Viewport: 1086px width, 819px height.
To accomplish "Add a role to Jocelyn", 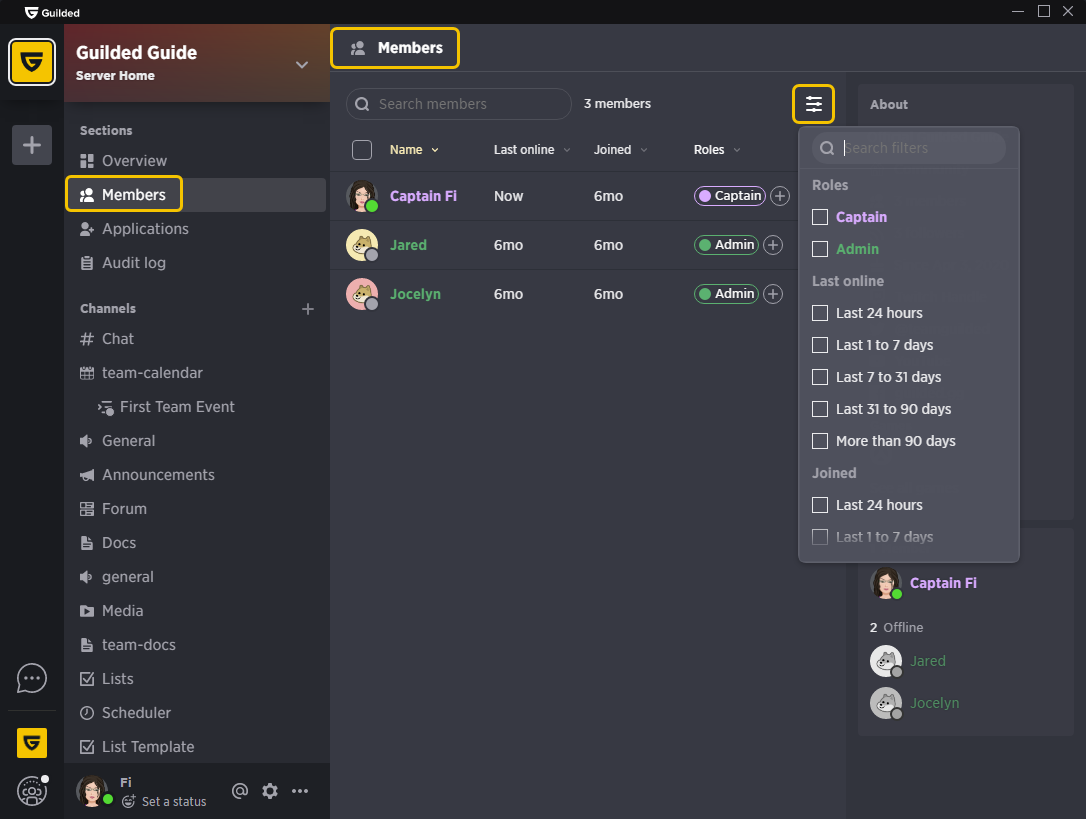I will [773, 294].
